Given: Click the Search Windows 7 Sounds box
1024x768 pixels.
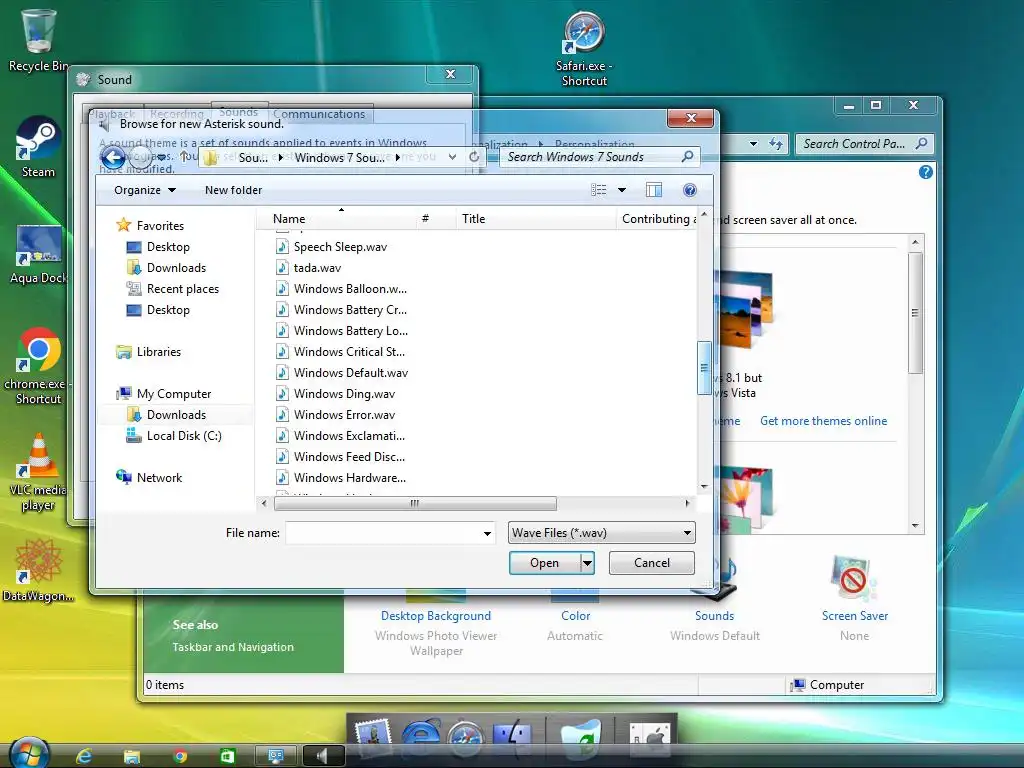Looking at the screenshot, I should tap(600, 157).
